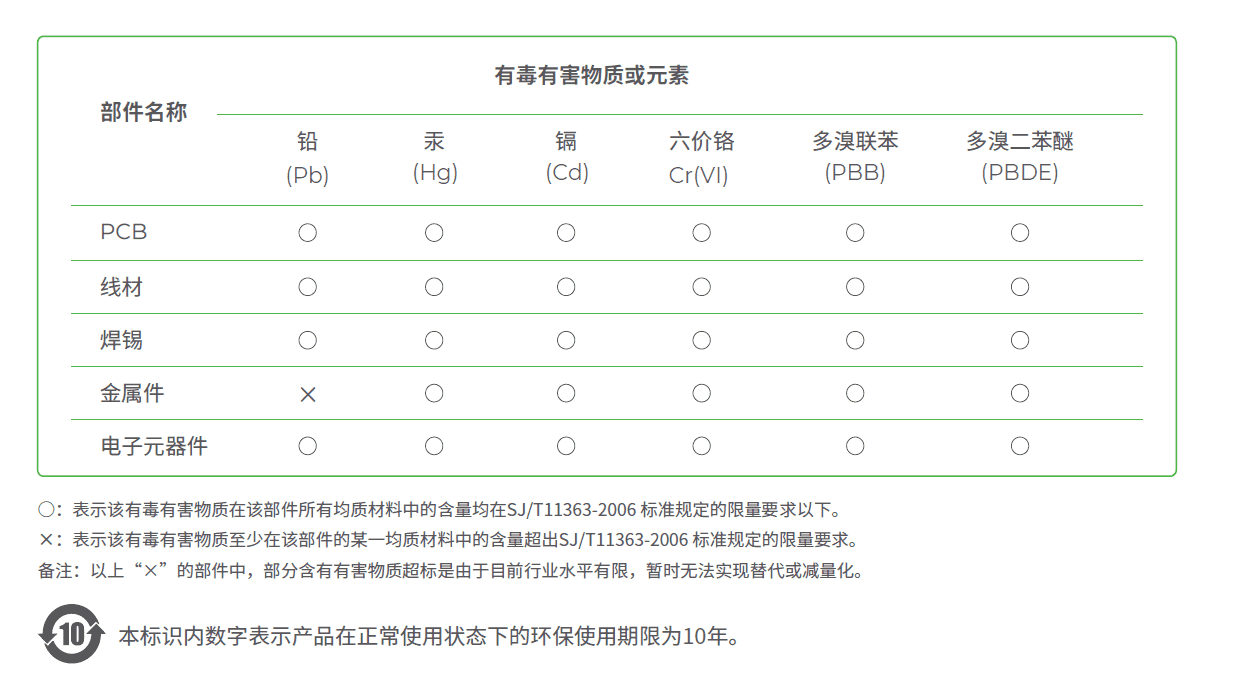Click the circle for PCB under 多溴联苯 (PBB)
Image resolution: width=1233 pixels, height=682 pixels.
[855, 233]
